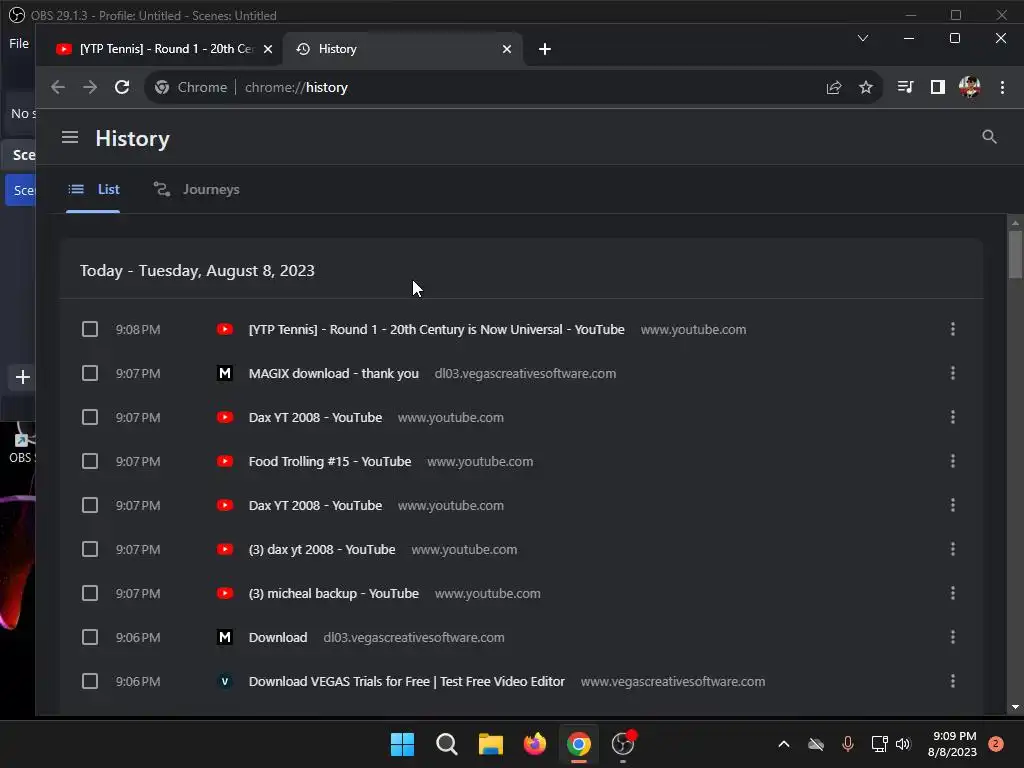This screenshot has height=768, width=1024.
Task: Open more actions for (3) micheal backup
Action: [x=952, y=593]
